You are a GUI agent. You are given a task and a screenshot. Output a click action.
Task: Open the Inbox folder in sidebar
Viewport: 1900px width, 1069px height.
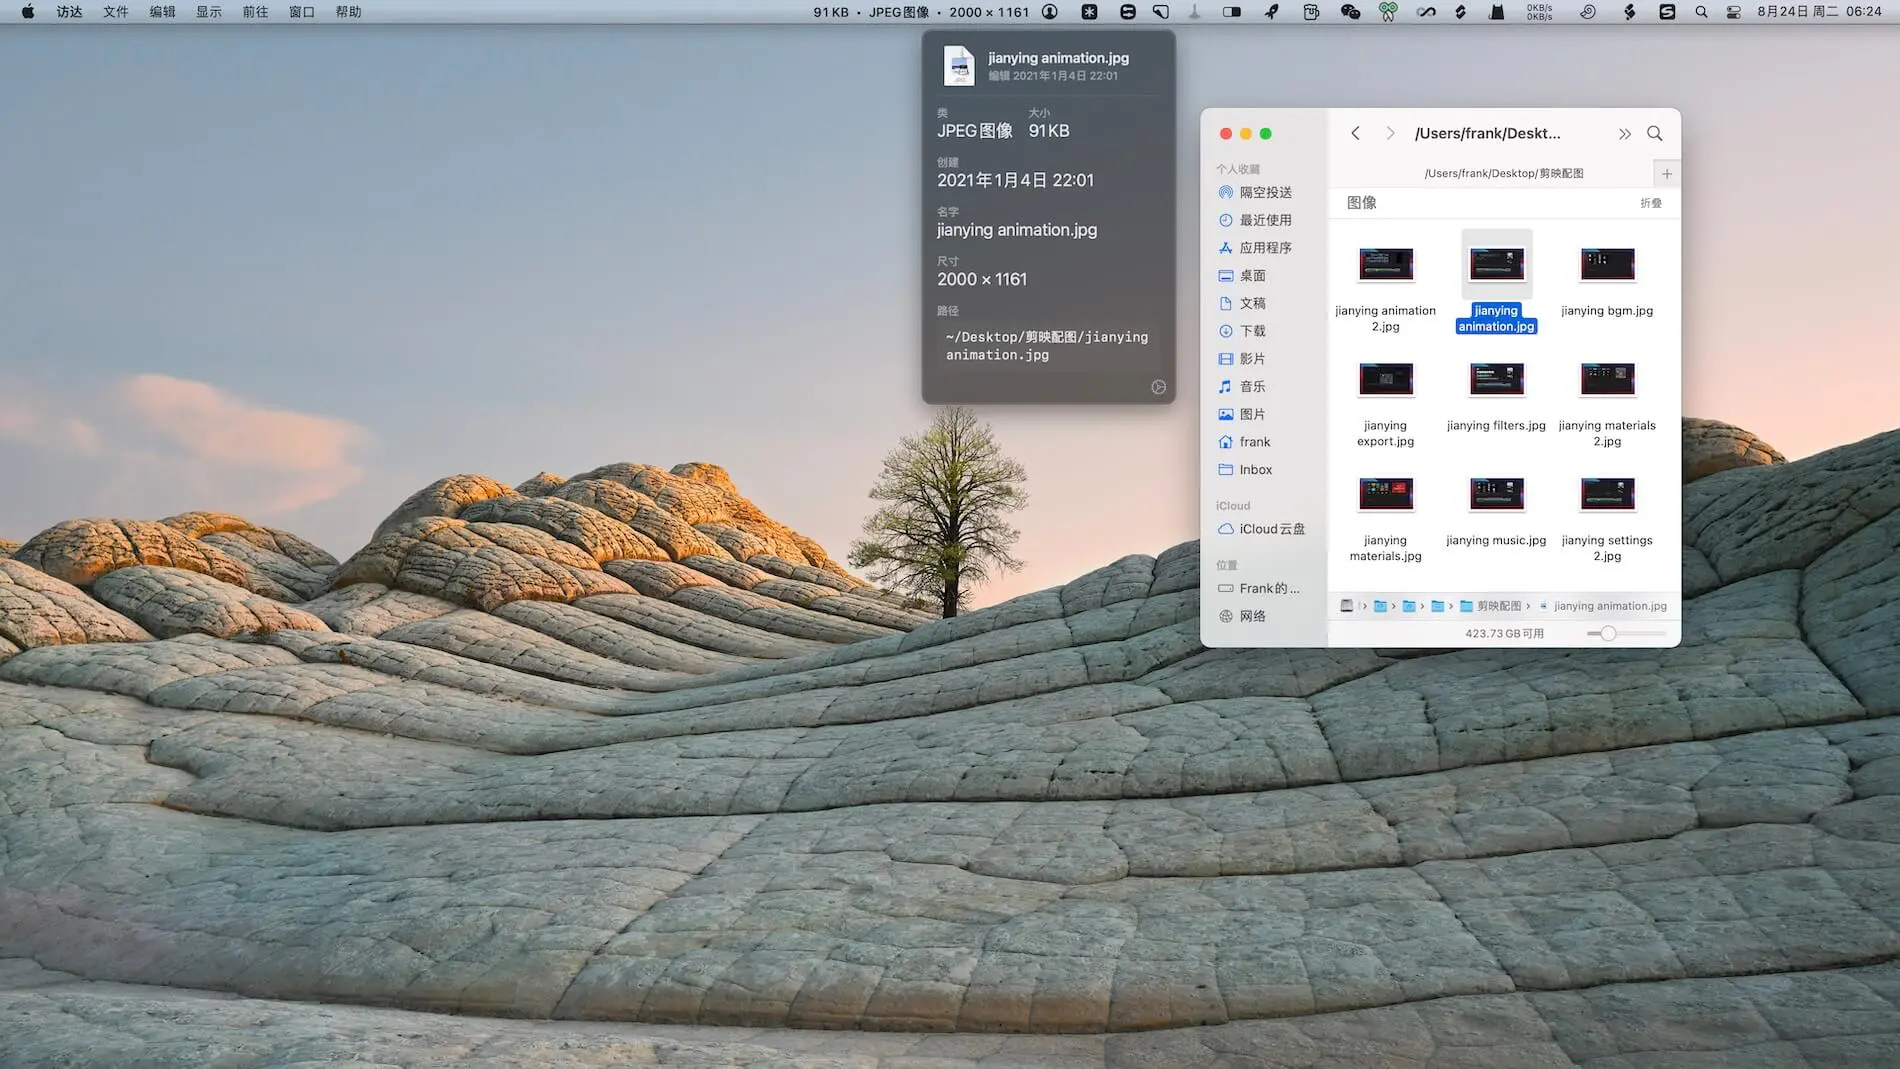(x=1245, y=470)
